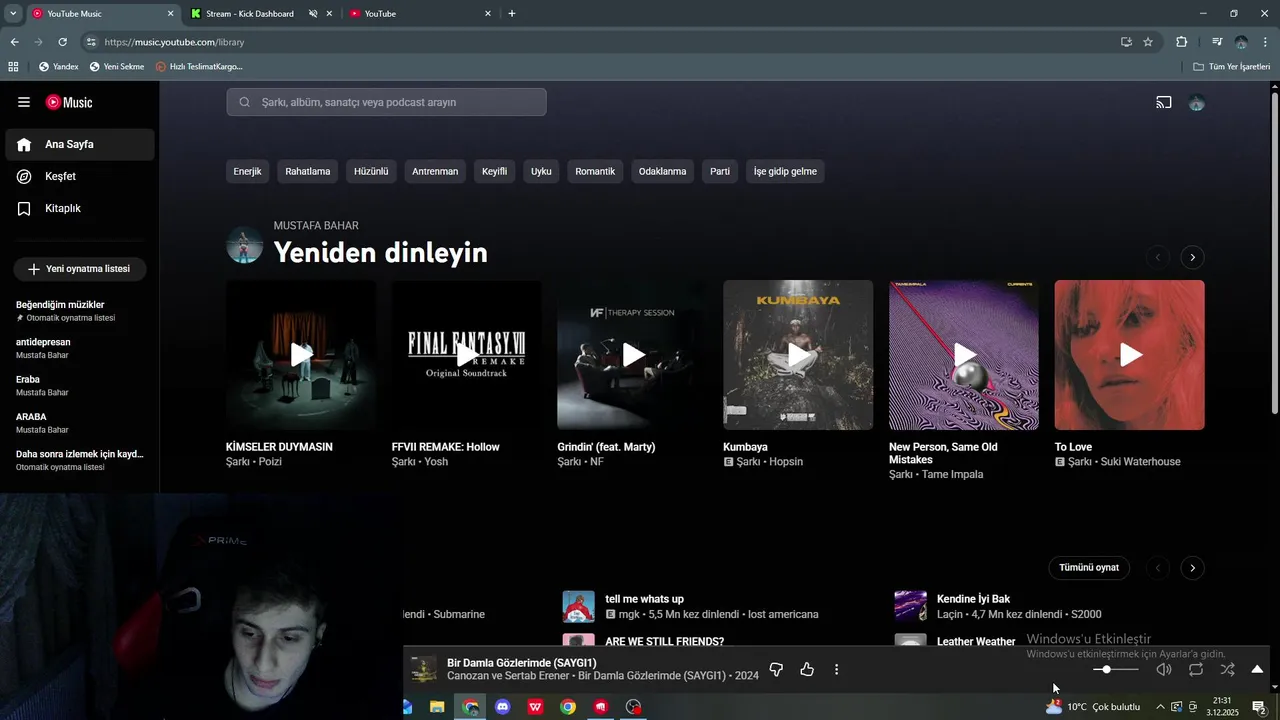Open Keşfet in the sidebar
This screenshot has height=720, width=1280.
(x=80, y=176)
